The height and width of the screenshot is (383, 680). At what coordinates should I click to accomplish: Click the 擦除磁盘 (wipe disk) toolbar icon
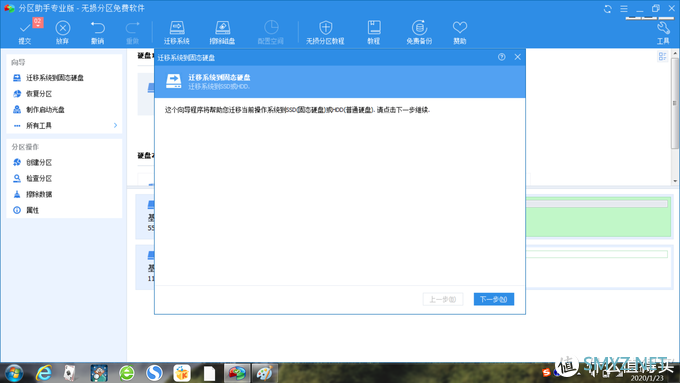click(x=222, y=28)
